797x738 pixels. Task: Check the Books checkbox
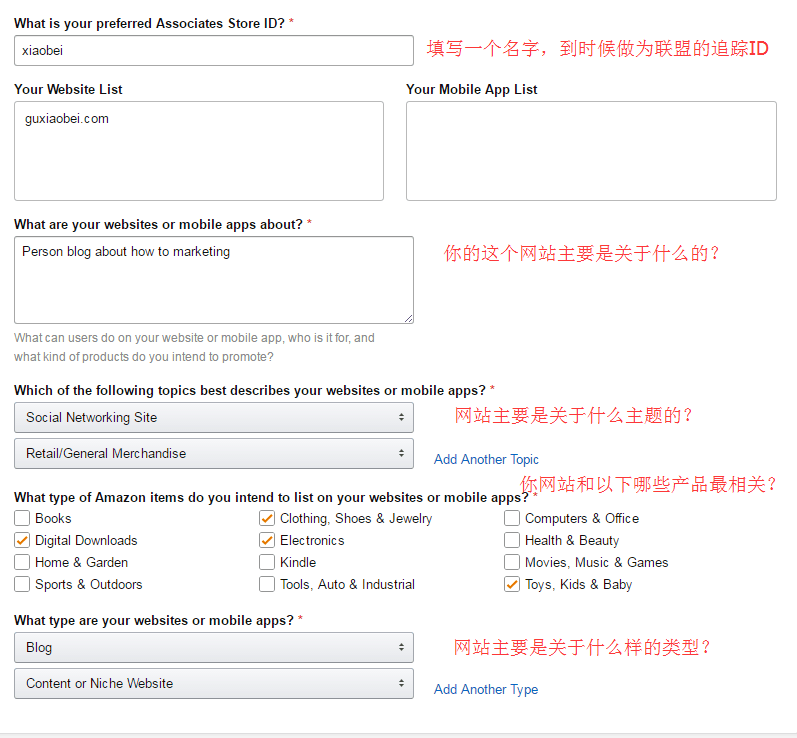pyautogui.click(x=22, y=518)
